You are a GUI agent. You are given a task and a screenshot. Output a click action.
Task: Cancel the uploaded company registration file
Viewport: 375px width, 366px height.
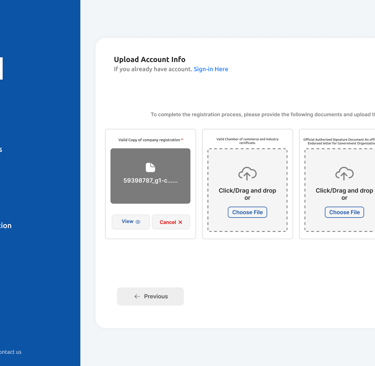(x=171, y=222)
